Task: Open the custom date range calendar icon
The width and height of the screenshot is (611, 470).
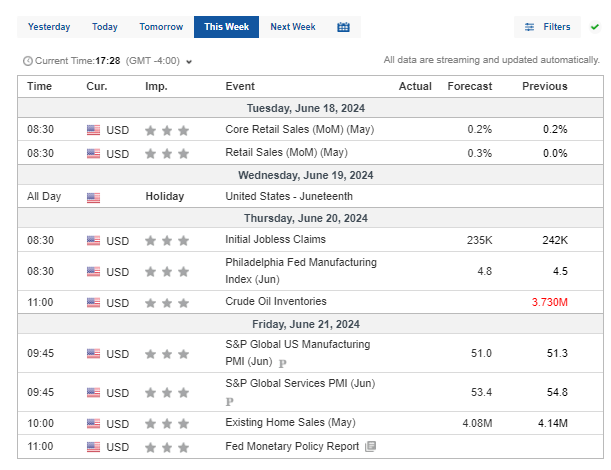Action: coord(344,27)
